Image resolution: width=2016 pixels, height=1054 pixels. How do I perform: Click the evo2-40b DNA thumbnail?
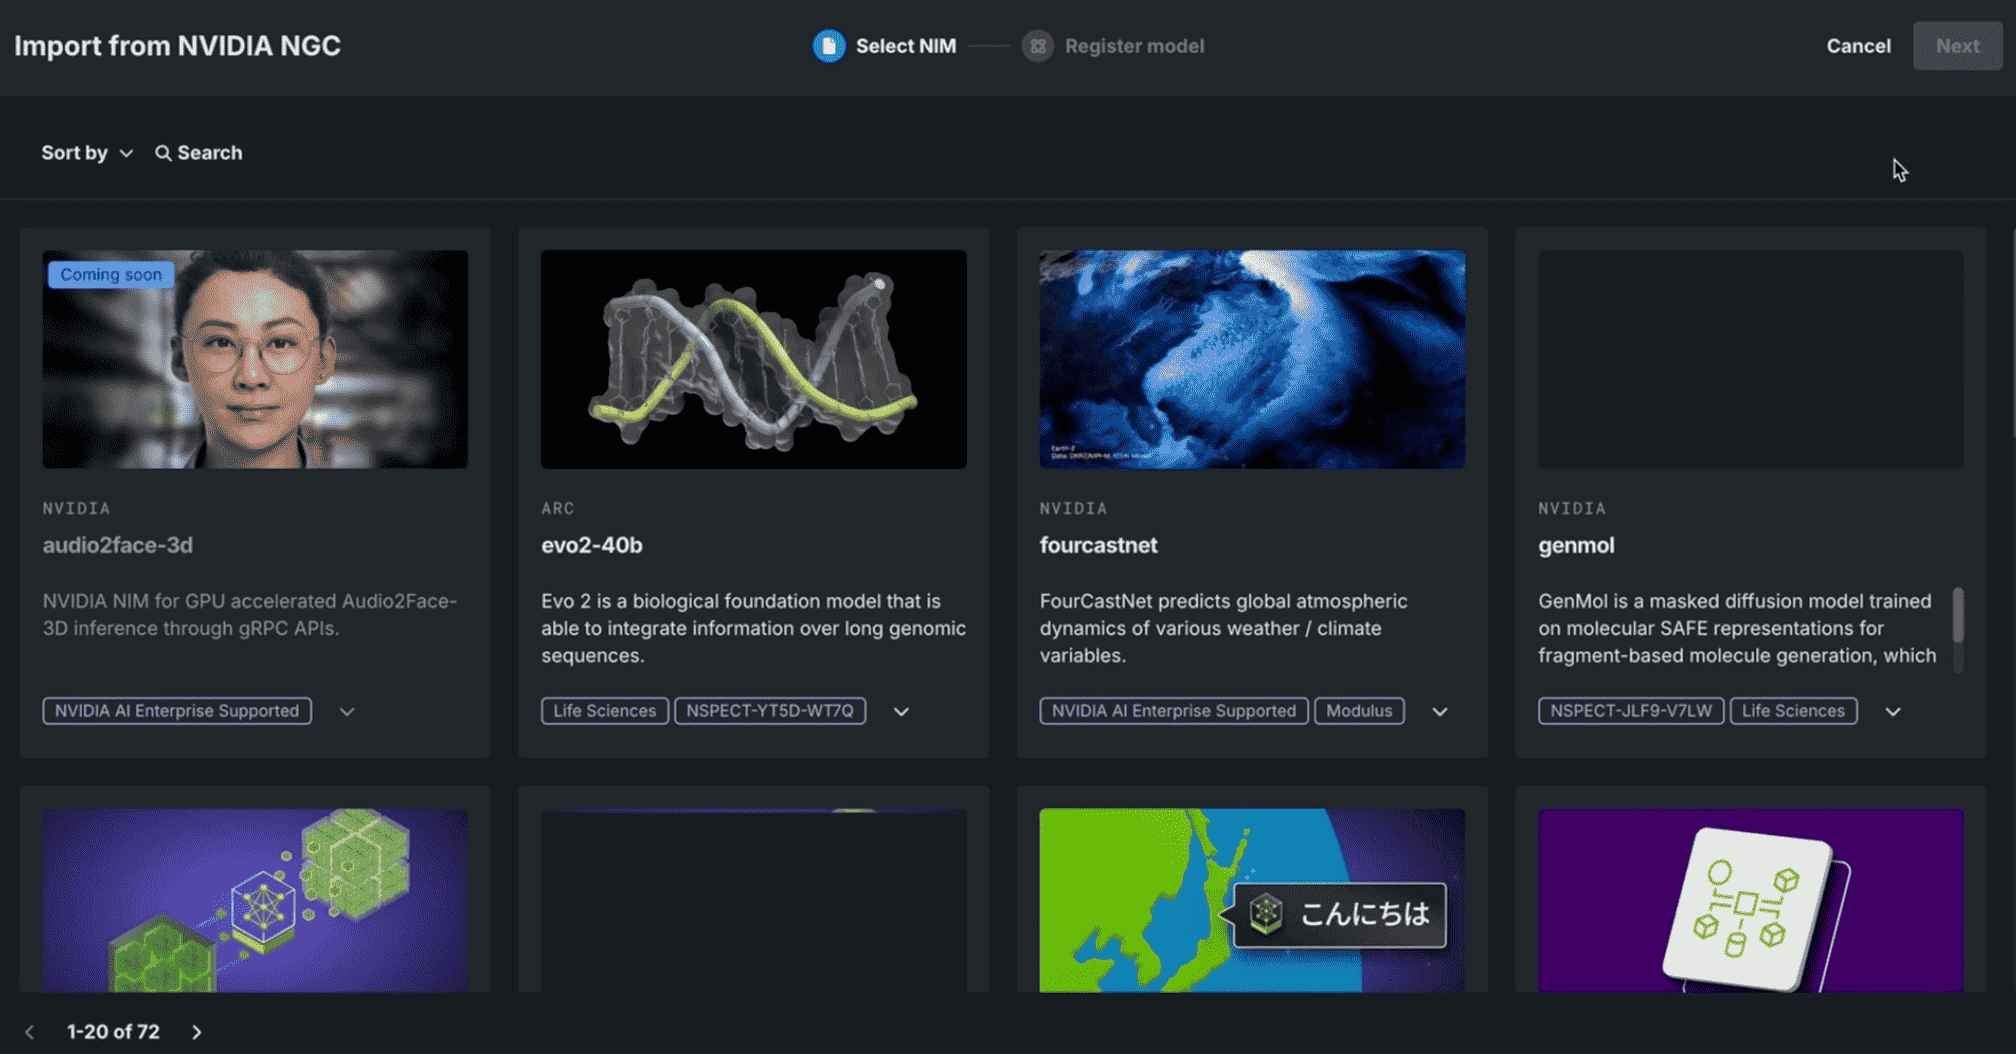point(753,359)
